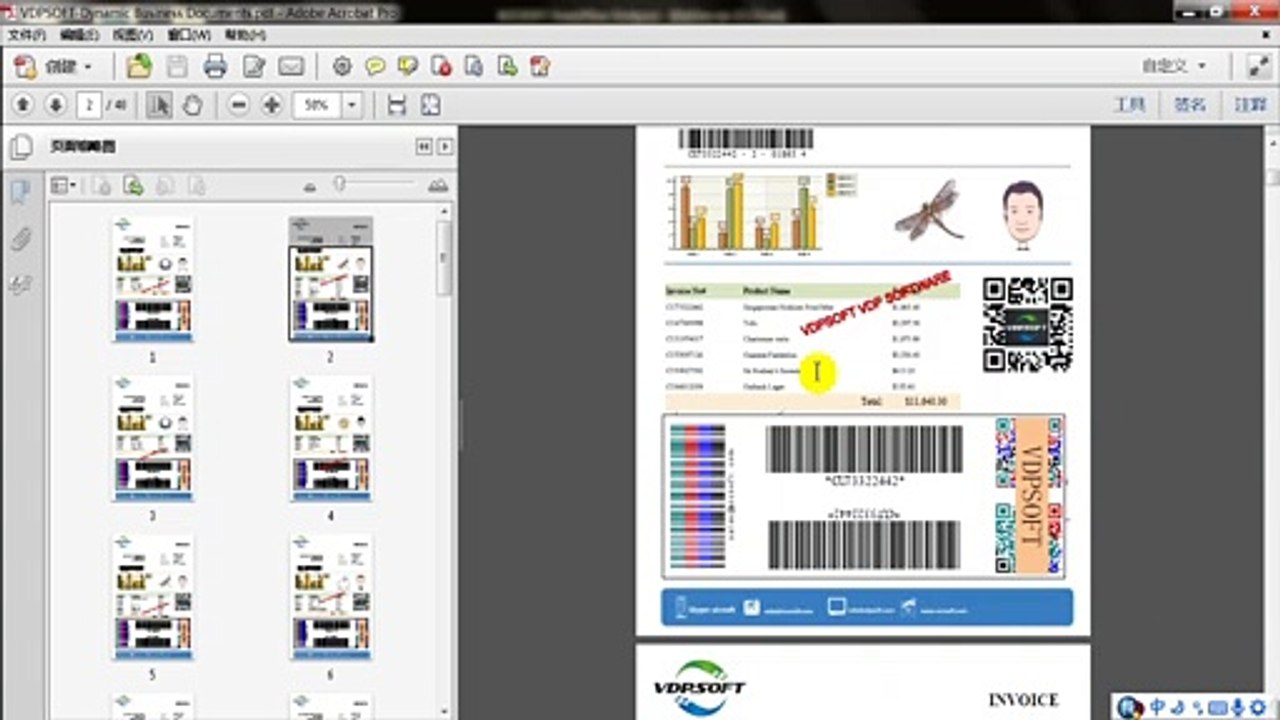Go to next page with down arrow
The height and width of the screenshot is (720, 1280).
coord(56,105)
